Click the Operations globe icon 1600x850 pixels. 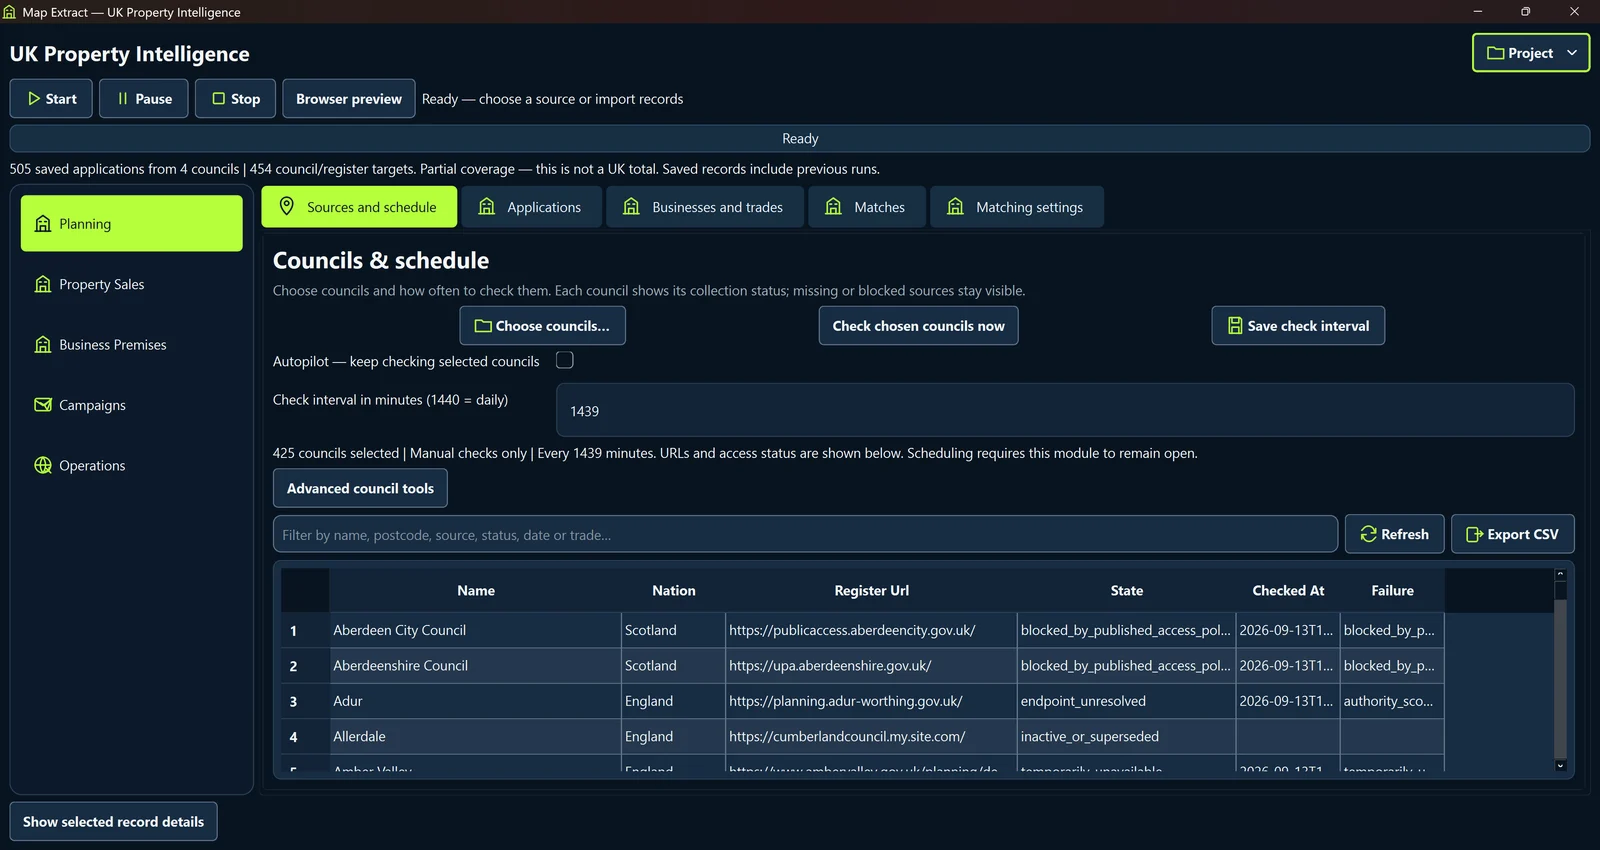[x=43, y=465]
